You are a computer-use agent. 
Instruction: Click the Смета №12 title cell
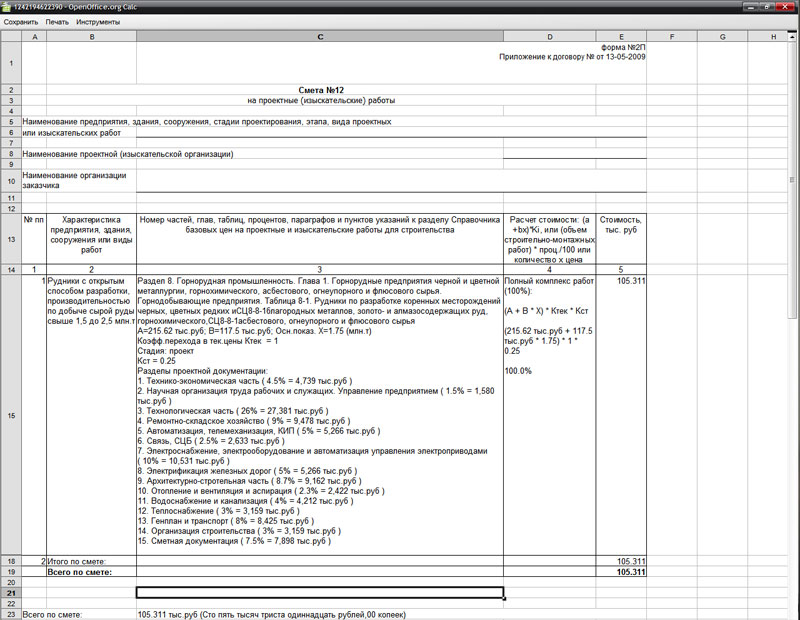tap(320, 90)
